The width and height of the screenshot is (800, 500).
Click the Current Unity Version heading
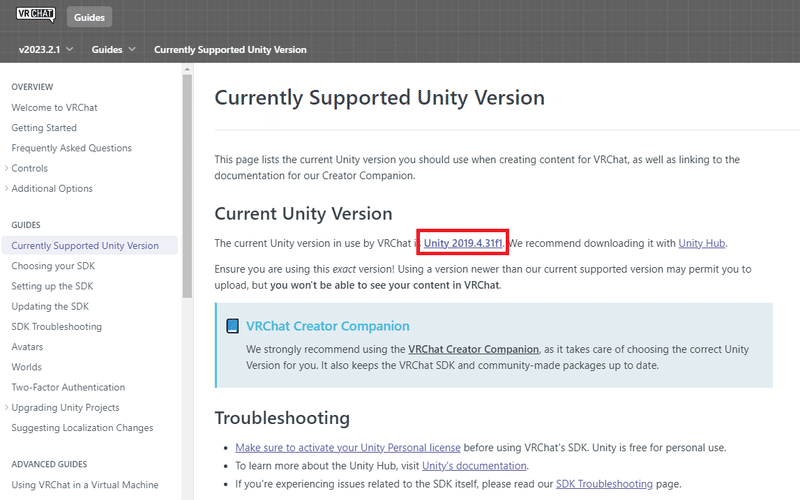pyautogui.click(x=303, y=213)
